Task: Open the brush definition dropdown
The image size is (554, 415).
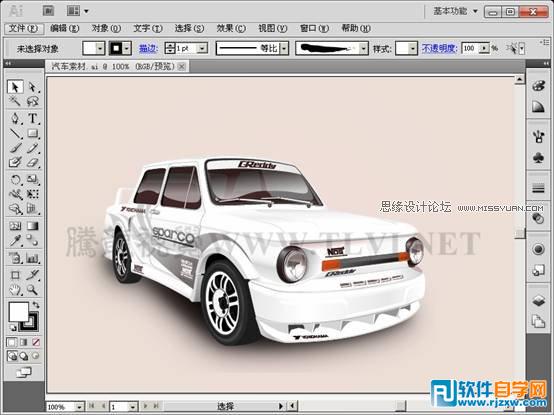Action: [x=364, y=48]
